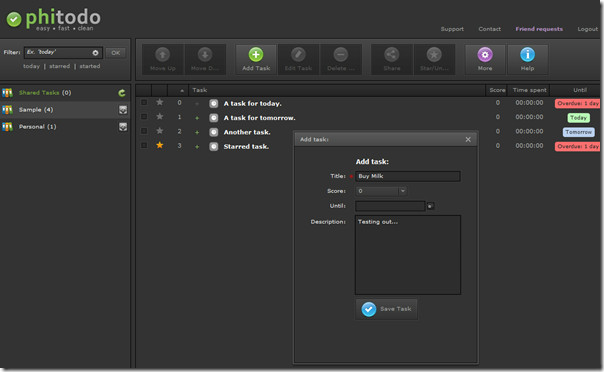Apply the 'today' quick filter
Viewport: 604px width, 372px height.
pos(31,66)
